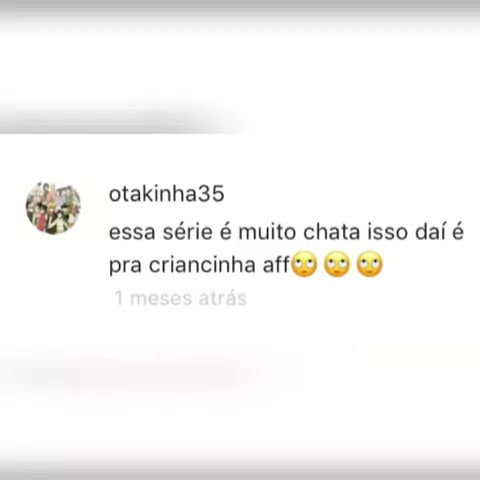This screenshot has height=480, width=480.
Task: Click the last eye-roll emoji
Action: (x=370, y=265)
